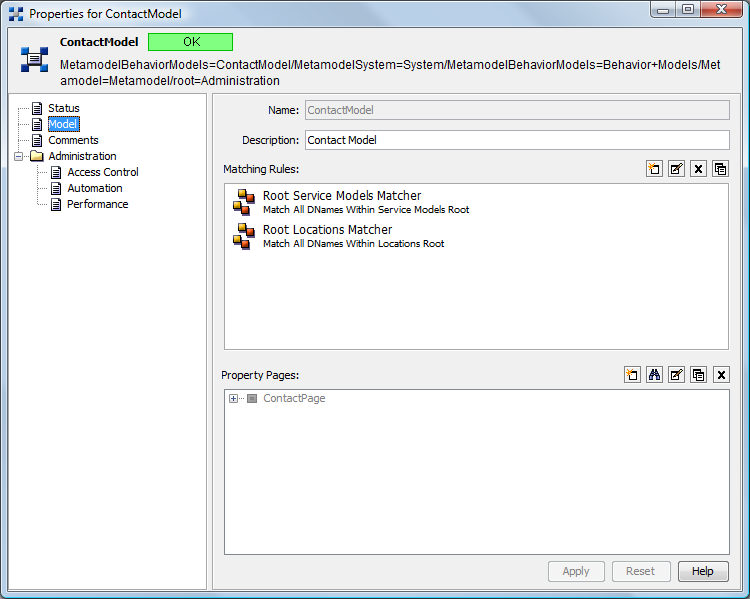Click the title bar application icon

[x=16, y=14]
